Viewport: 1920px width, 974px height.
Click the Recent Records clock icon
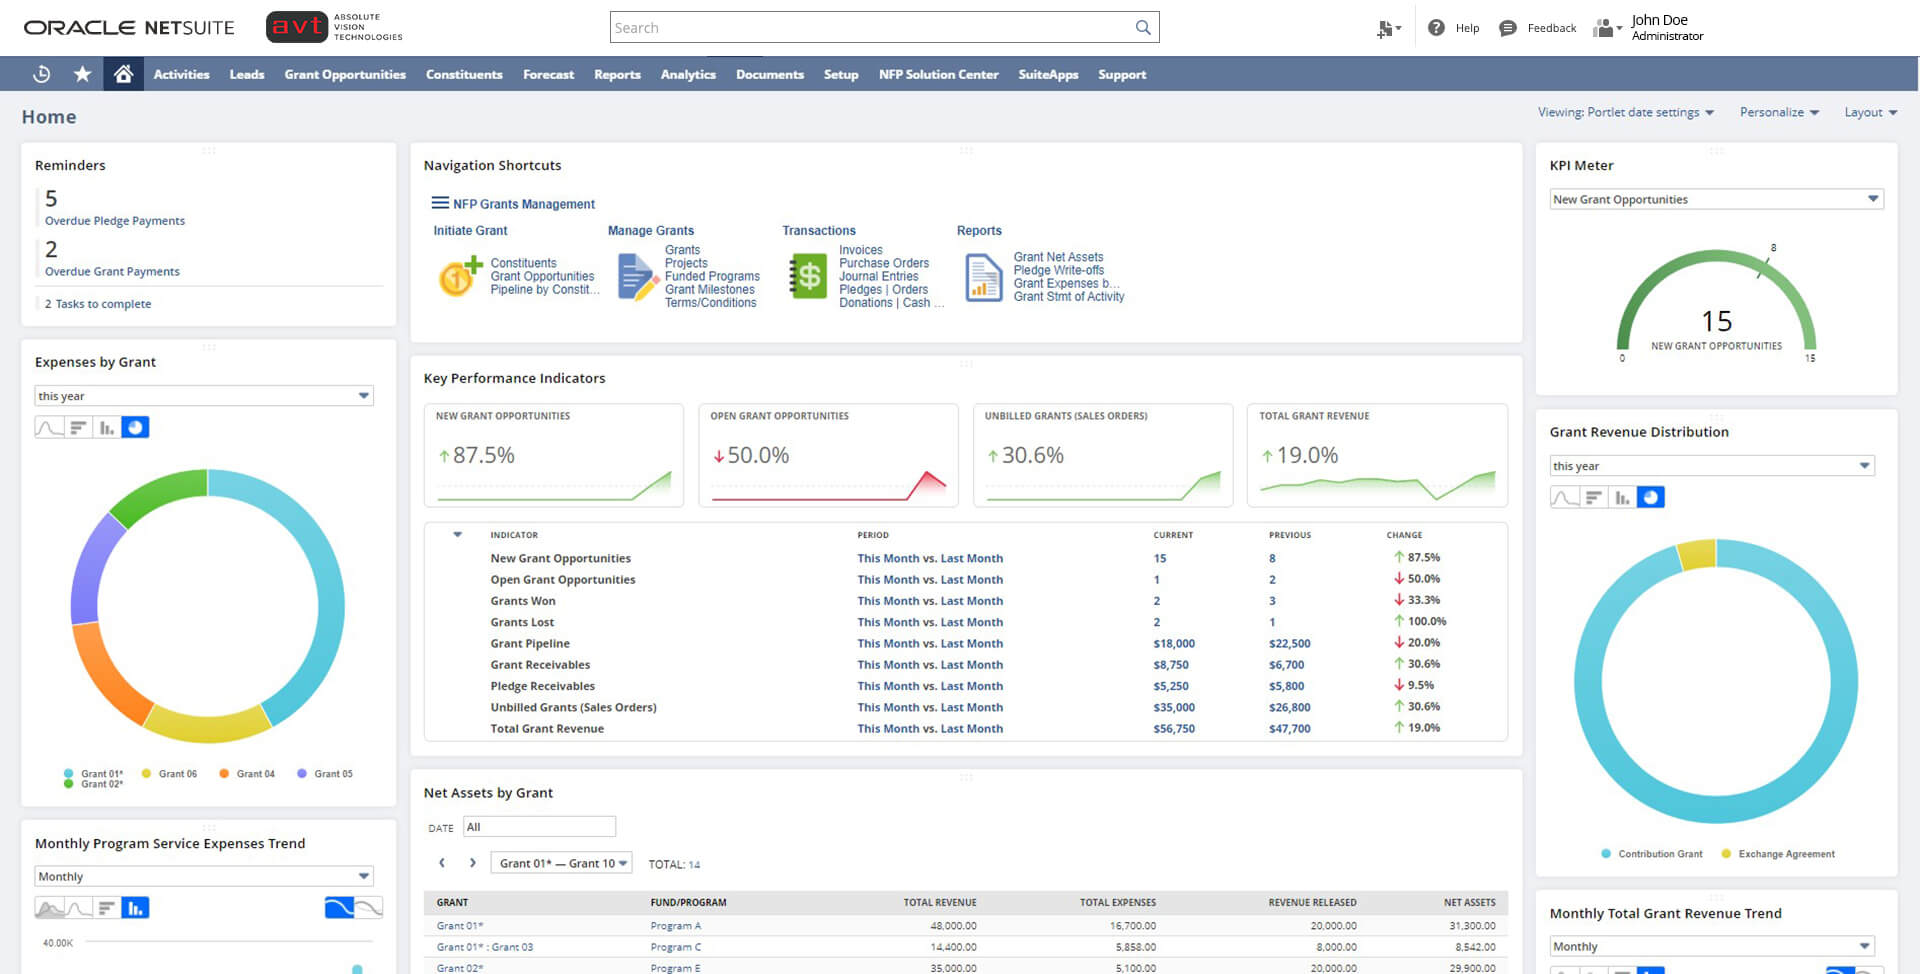(x=42, y=73)
